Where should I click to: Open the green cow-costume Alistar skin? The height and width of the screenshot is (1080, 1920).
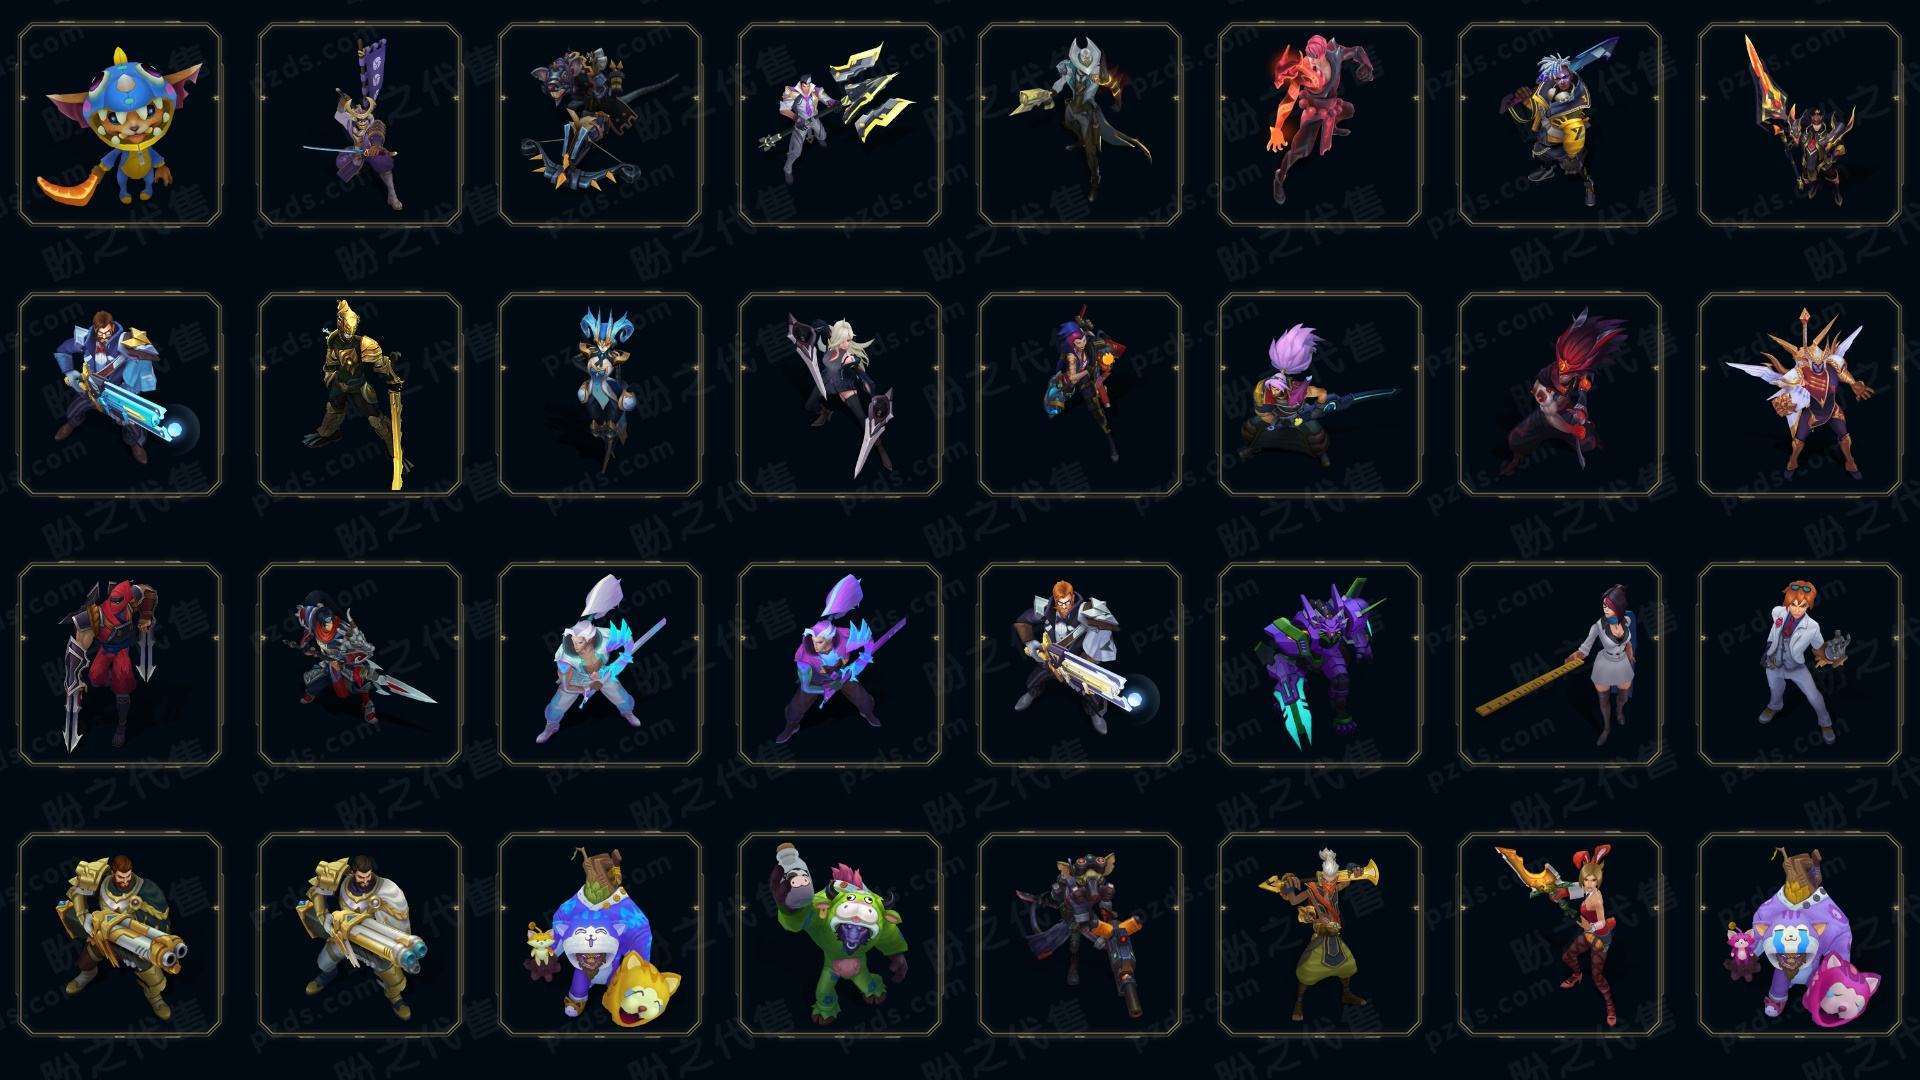click(x=840, y=934)
